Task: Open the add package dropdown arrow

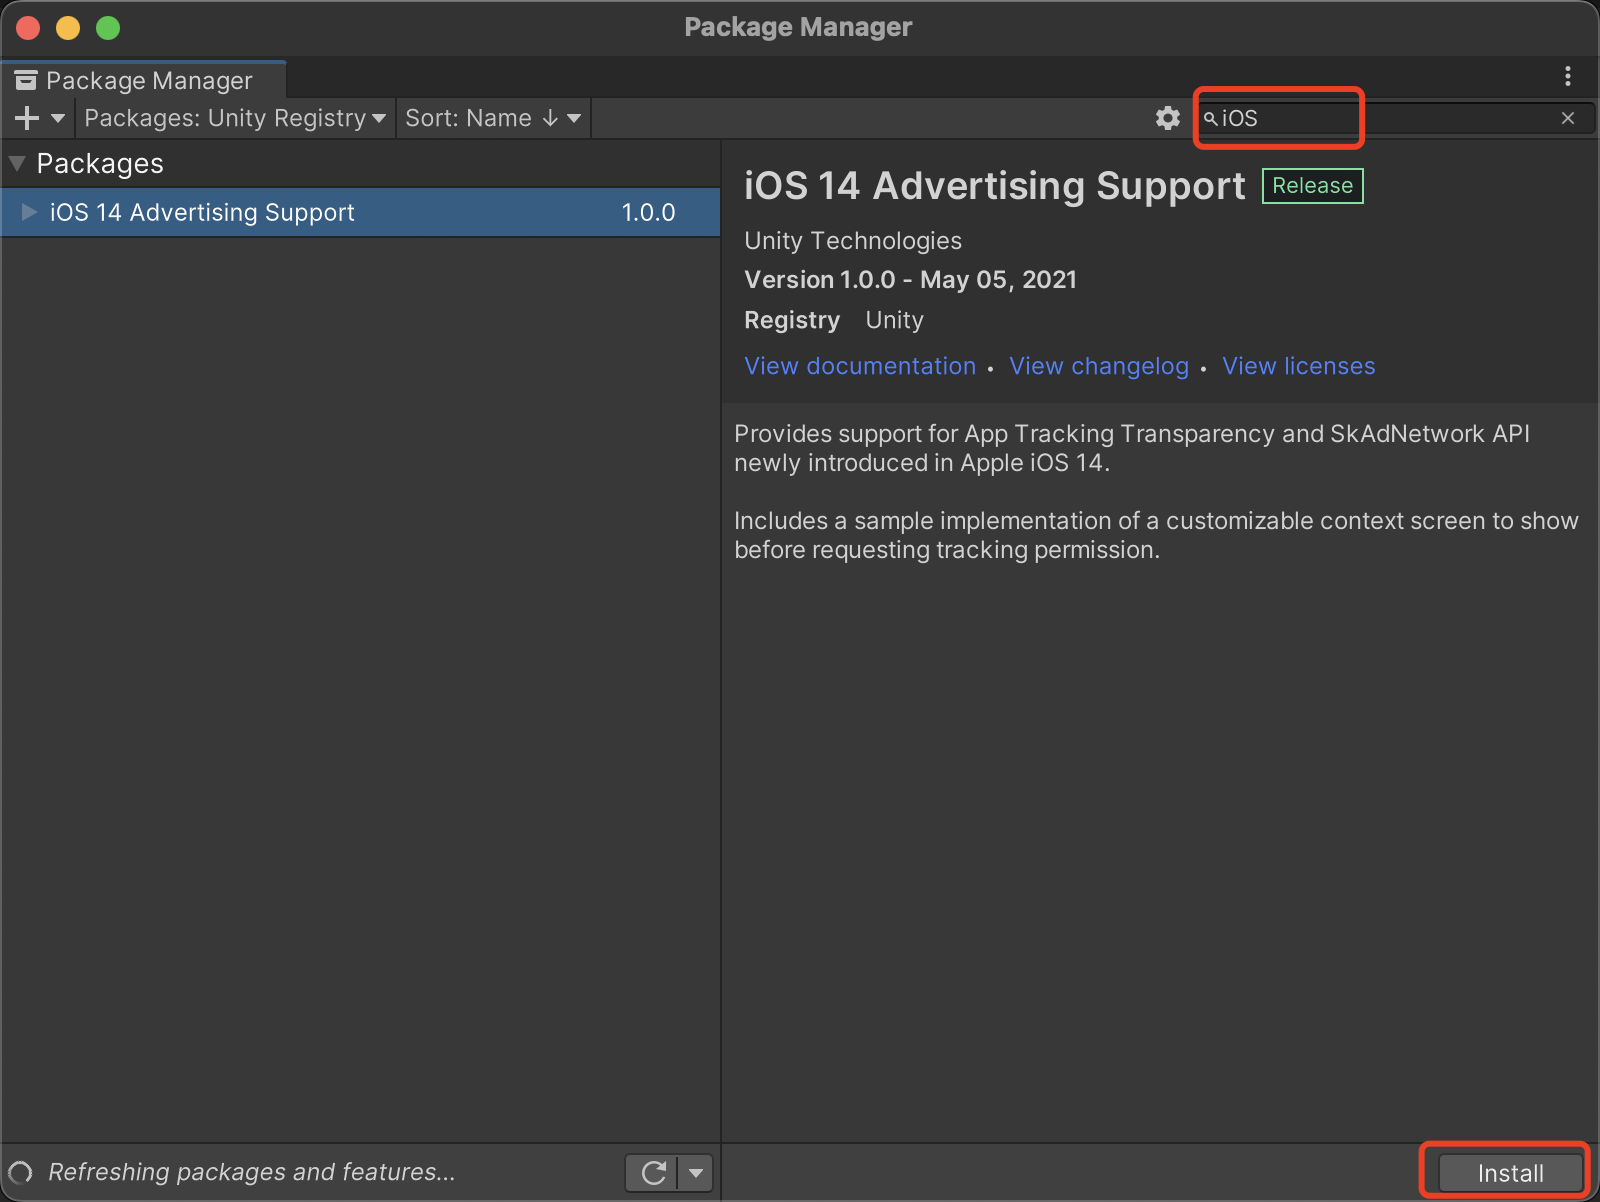Action: tap(58, 118)
